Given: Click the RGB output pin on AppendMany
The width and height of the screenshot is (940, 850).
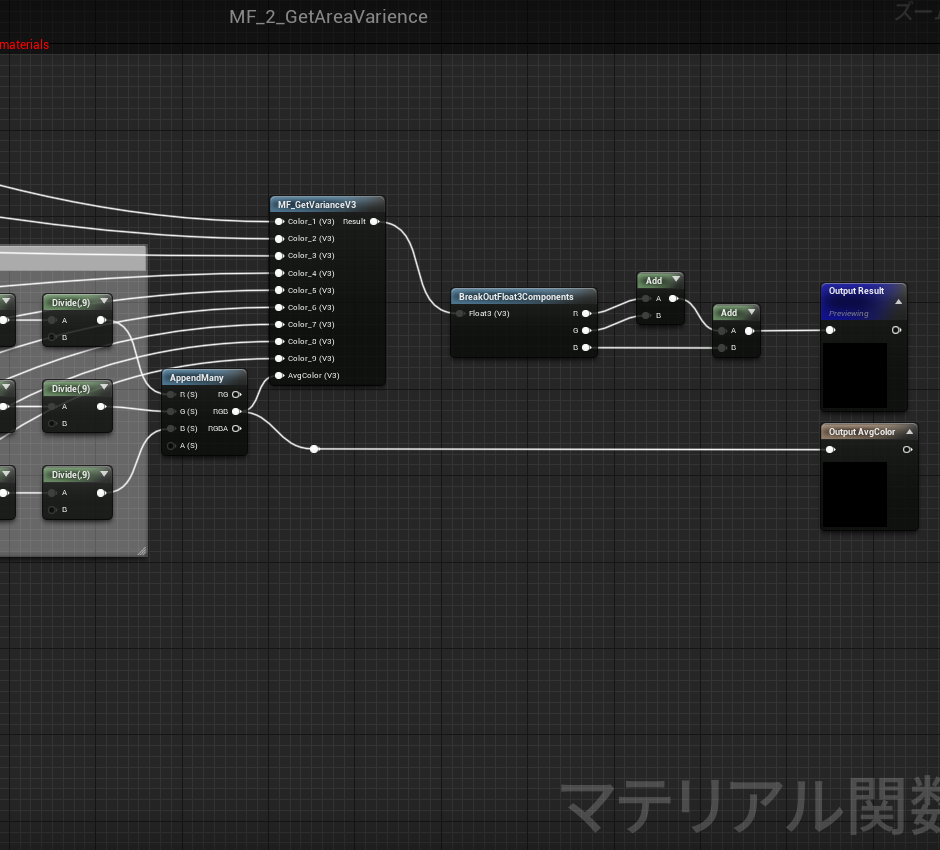Looking at the screenshot, I should tap(237, 411).
